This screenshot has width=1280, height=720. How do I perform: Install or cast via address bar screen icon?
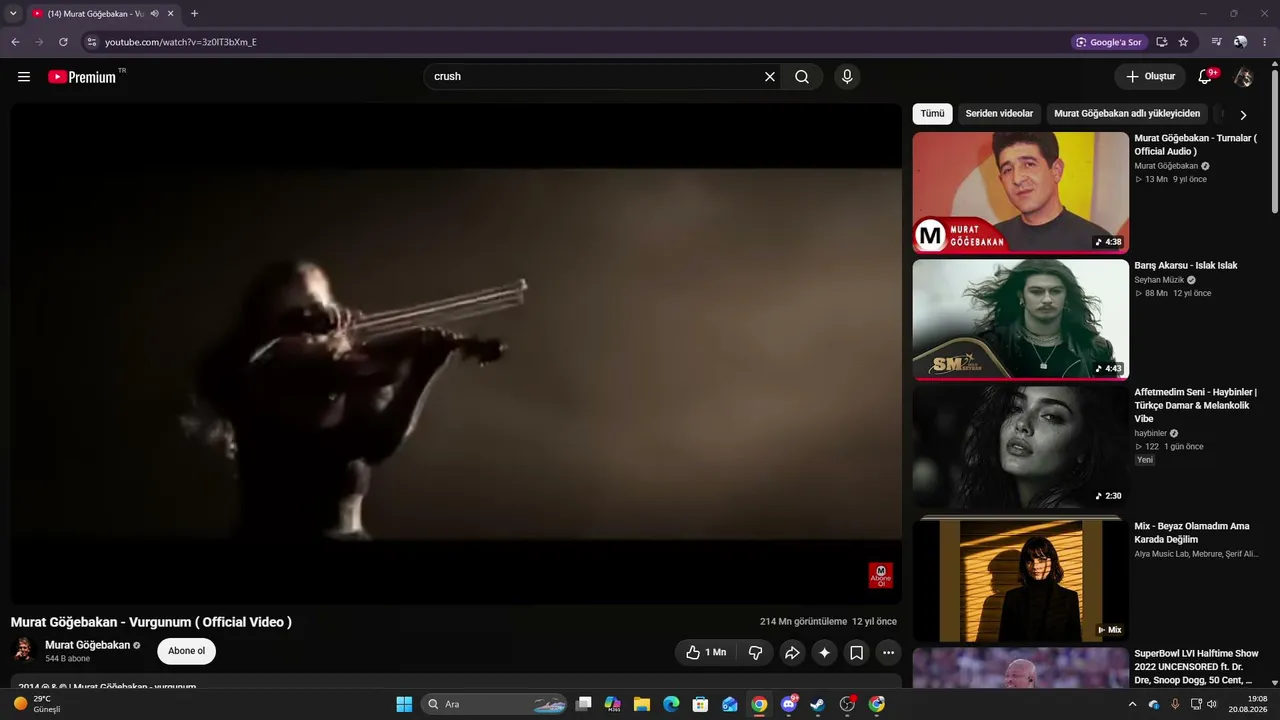[x=1162, y=42]
